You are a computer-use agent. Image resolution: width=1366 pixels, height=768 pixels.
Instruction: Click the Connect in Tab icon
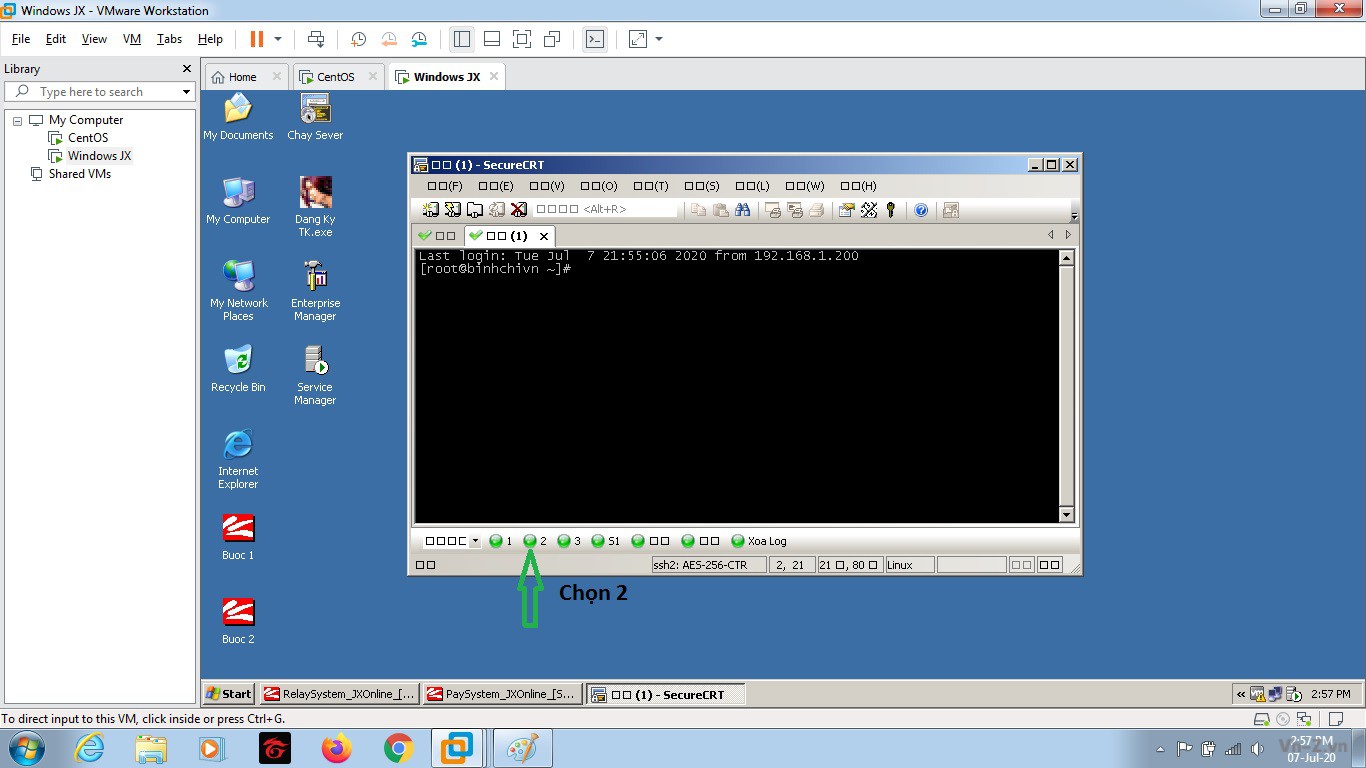coord(475,210)
